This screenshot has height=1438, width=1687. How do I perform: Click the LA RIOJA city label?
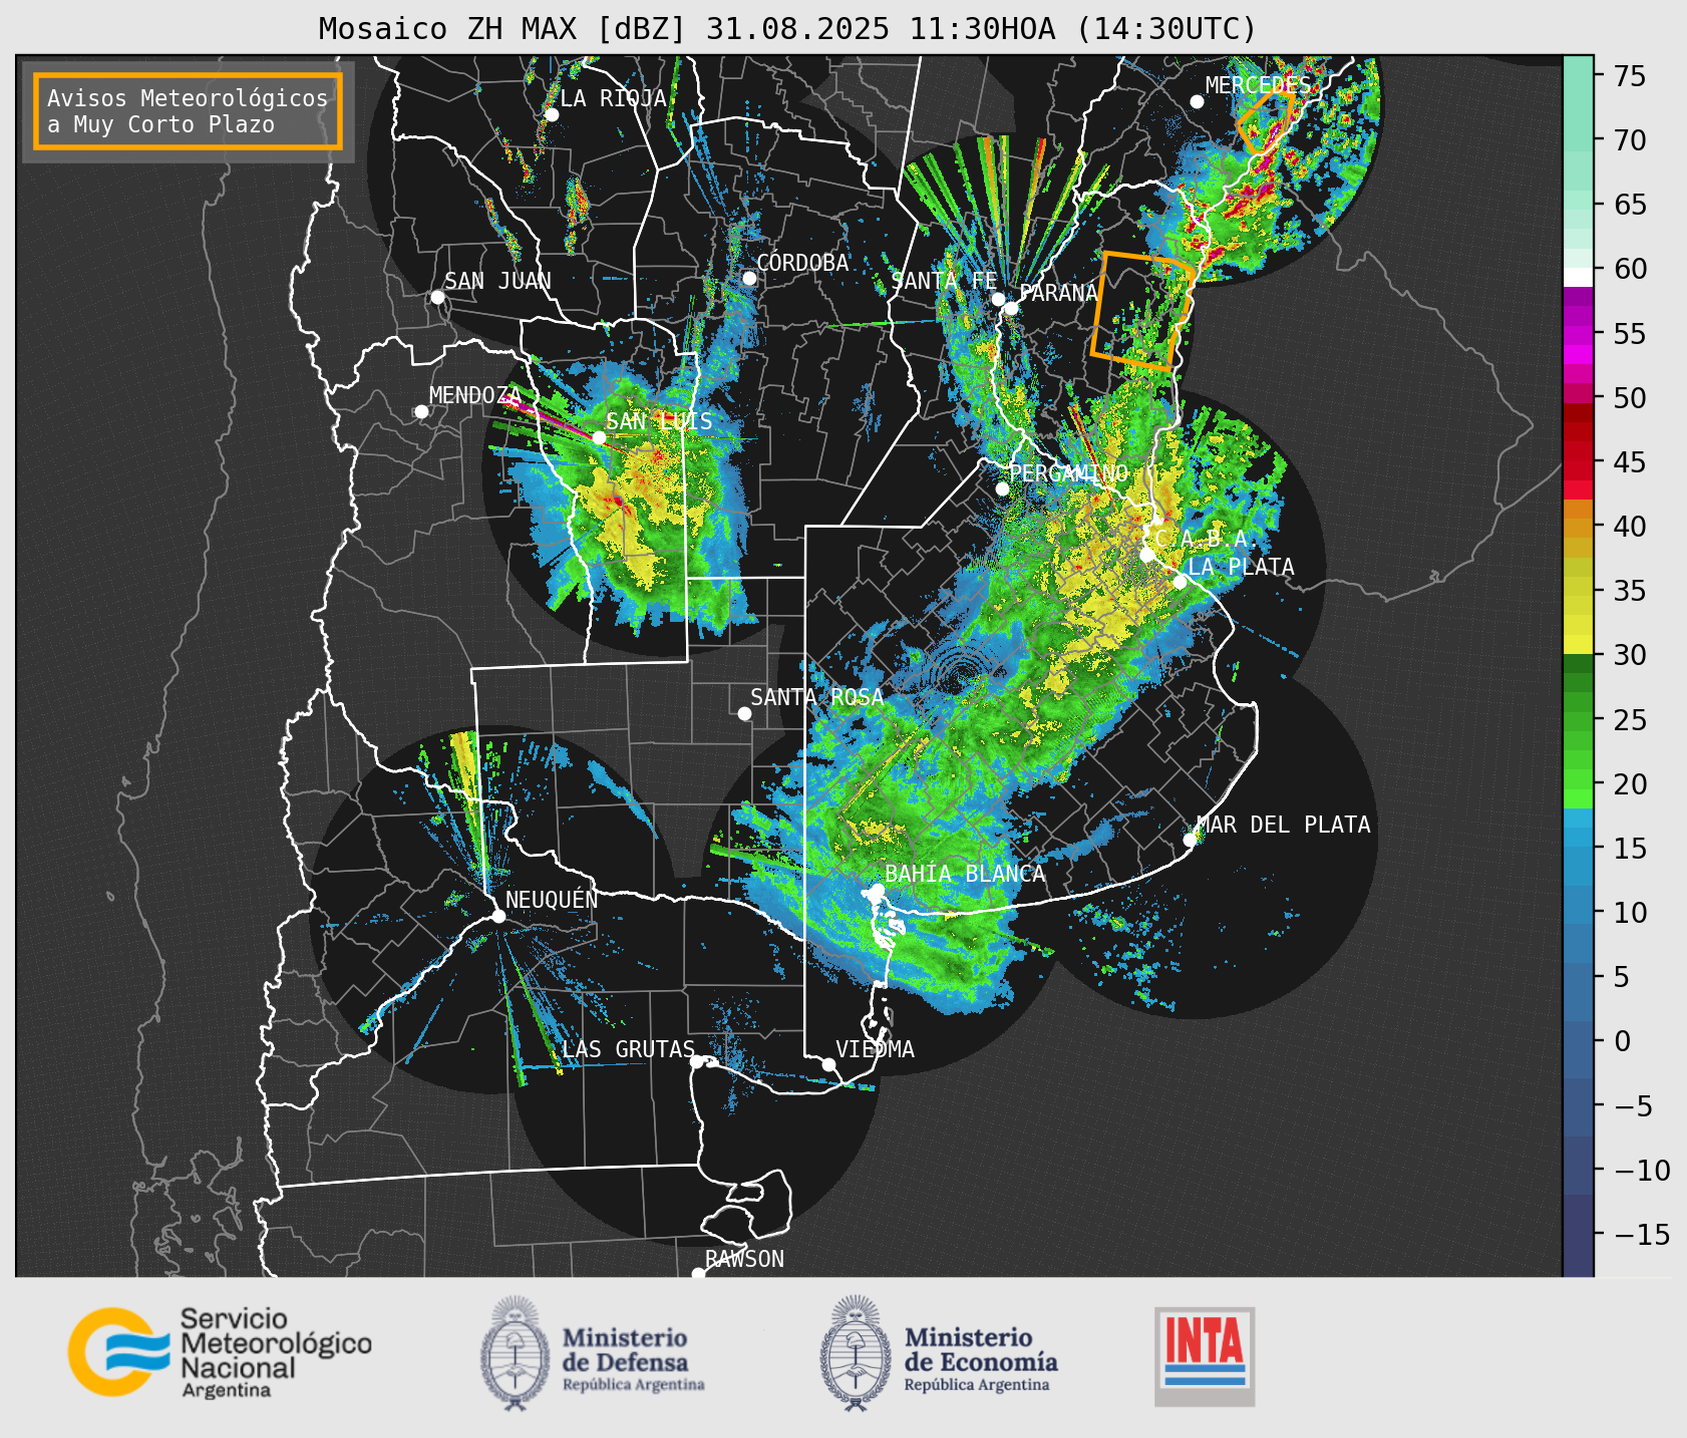(x=613, y=98)
